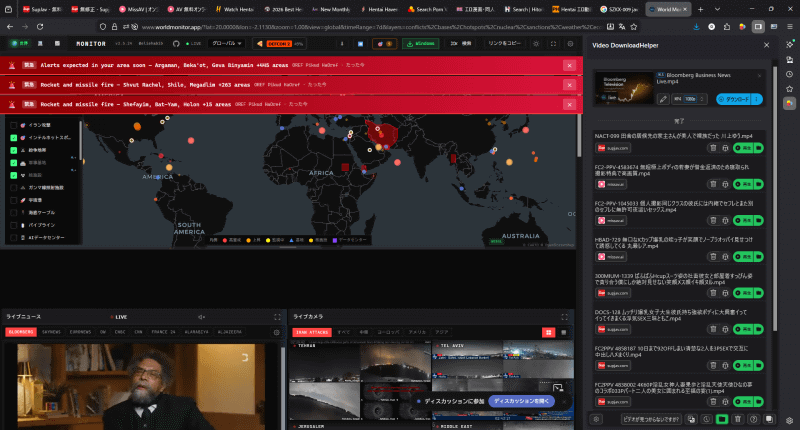
Task: Open live news channel settings gear
Action: click(x=277, y=332)
